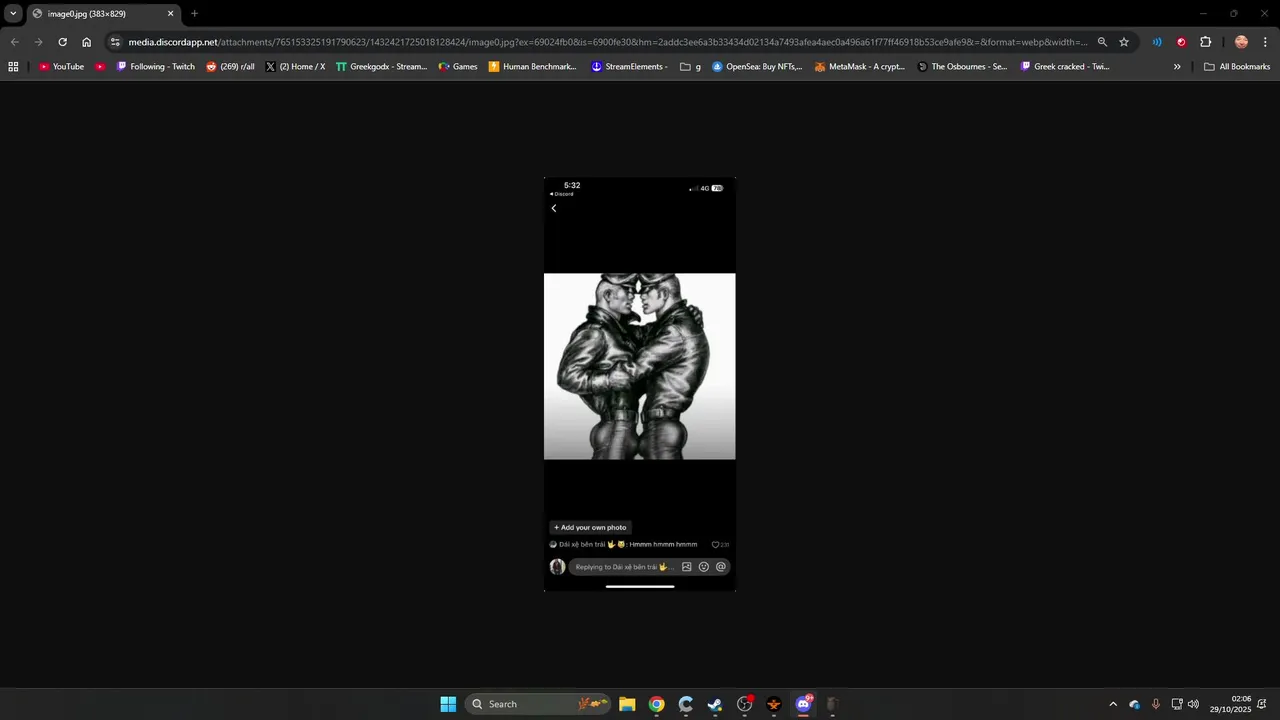Open Google Chrome from the taskbar
This screenshot has width=1280, height=720.
click(x=656, y=704)
